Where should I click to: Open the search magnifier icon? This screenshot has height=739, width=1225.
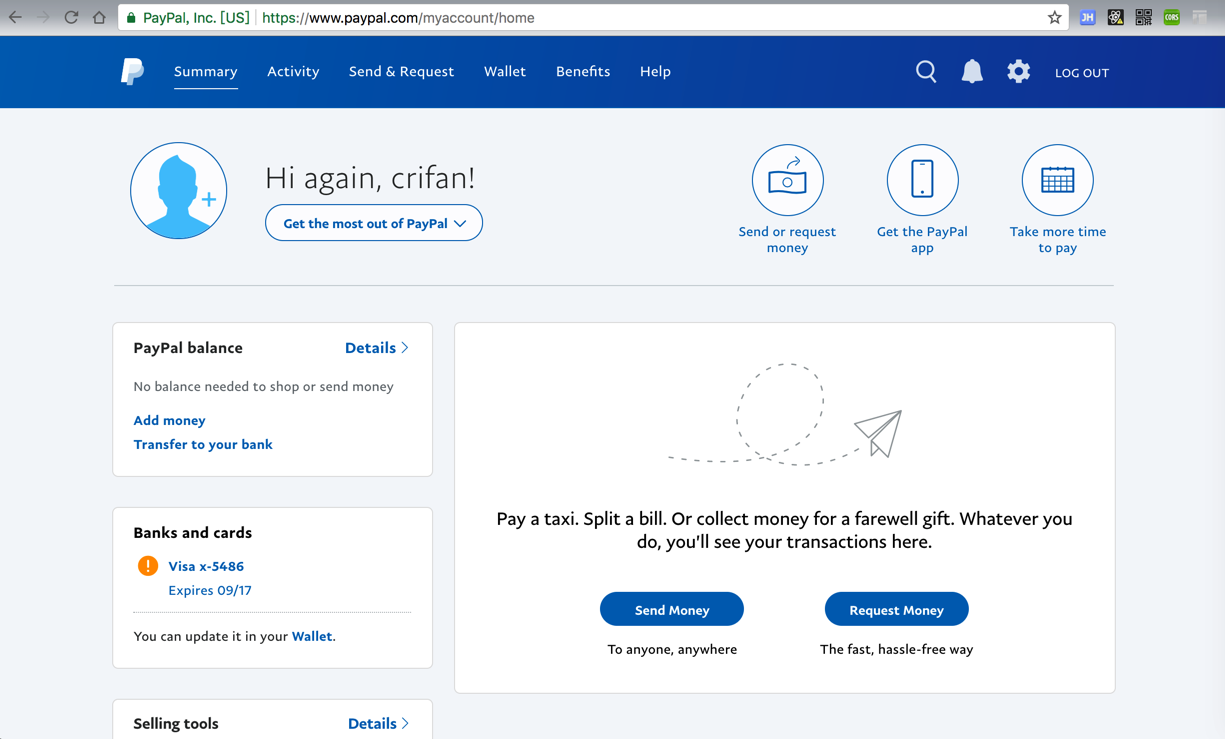pos(926,72)
